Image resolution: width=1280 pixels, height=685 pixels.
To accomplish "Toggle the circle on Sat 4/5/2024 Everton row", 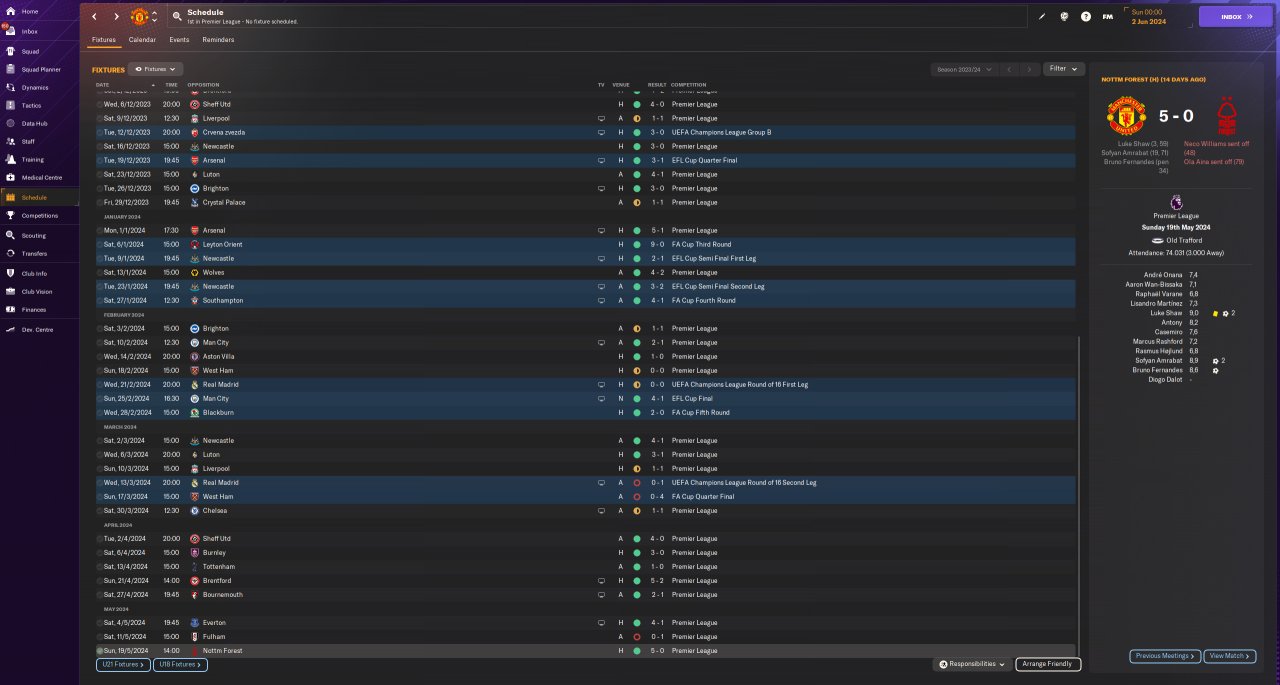I will pos(100,622).
